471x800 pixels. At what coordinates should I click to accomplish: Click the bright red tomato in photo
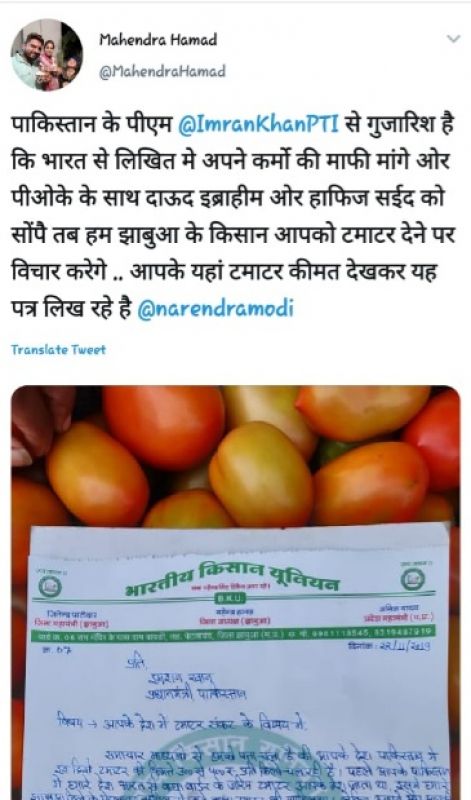coord(433,438)
